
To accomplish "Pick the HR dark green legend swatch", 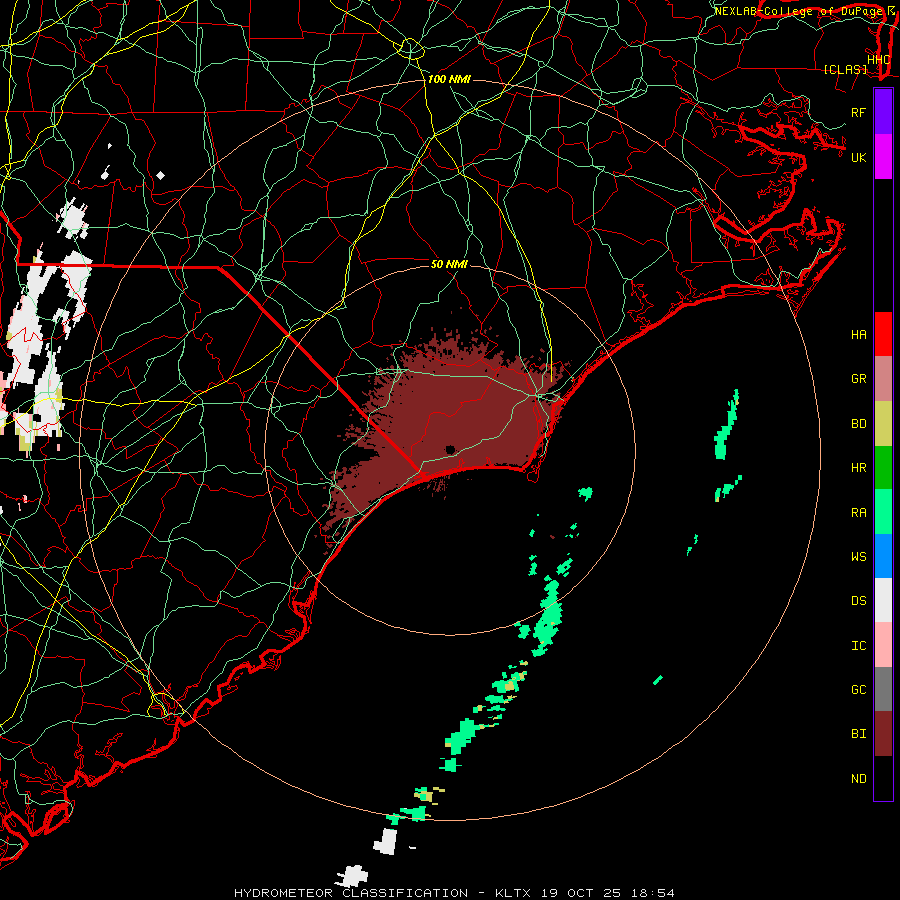I will (x=883, y=468).
